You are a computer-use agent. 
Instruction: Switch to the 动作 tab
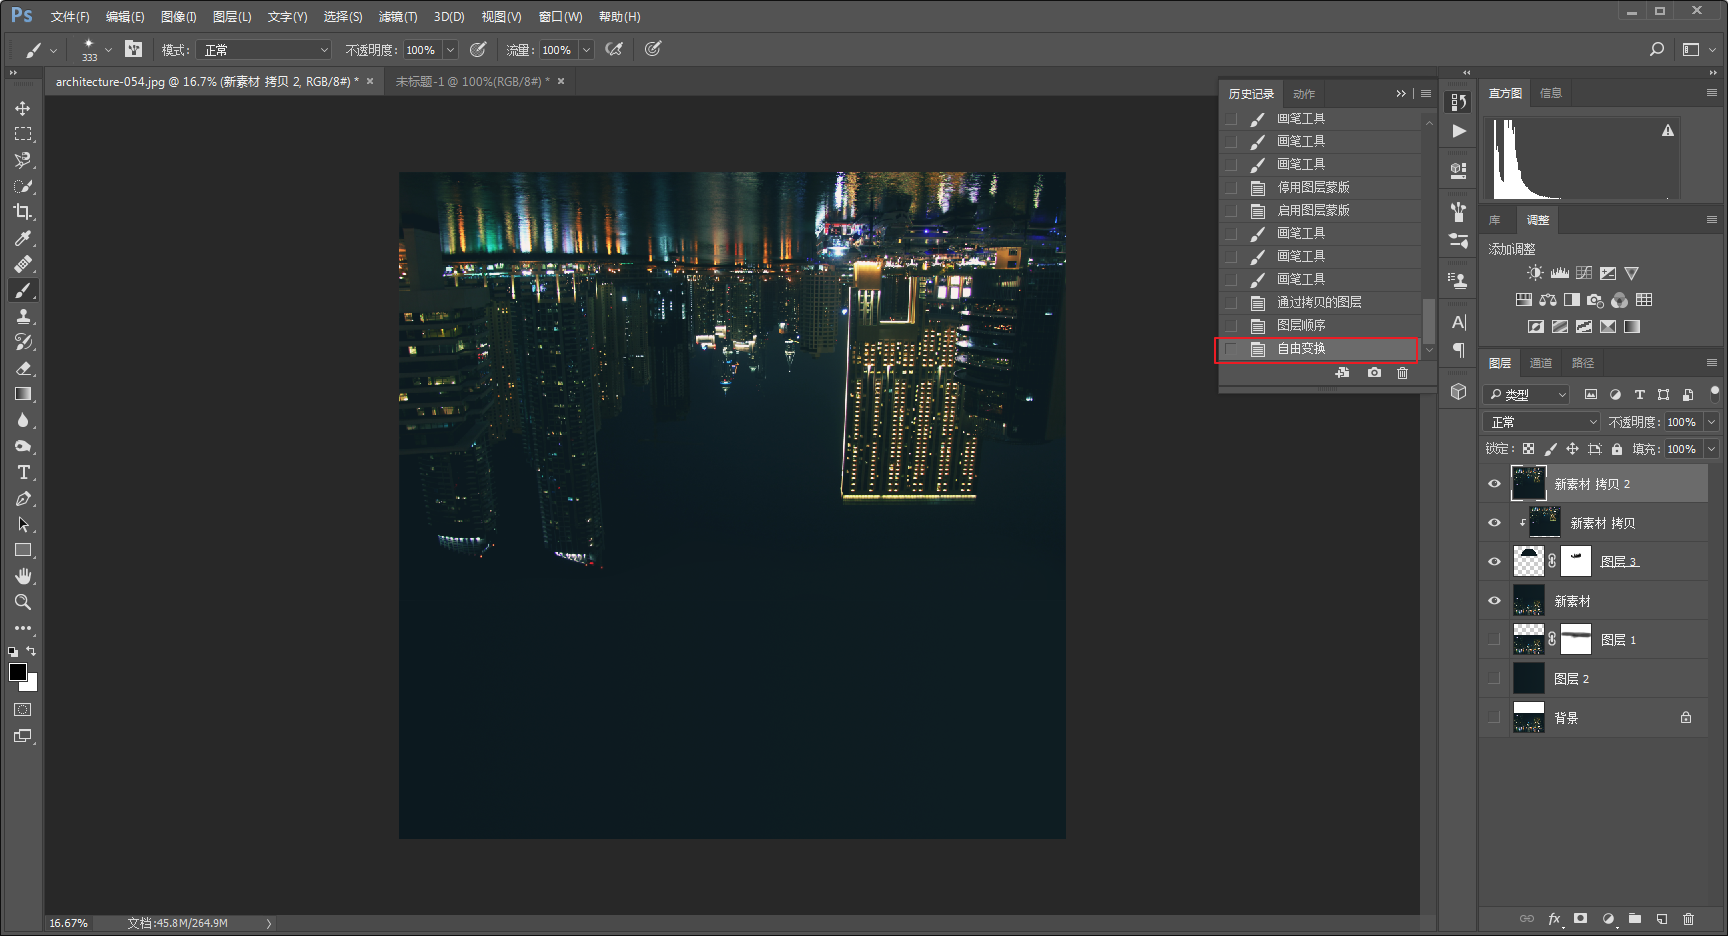click(x=1304, y=94)
